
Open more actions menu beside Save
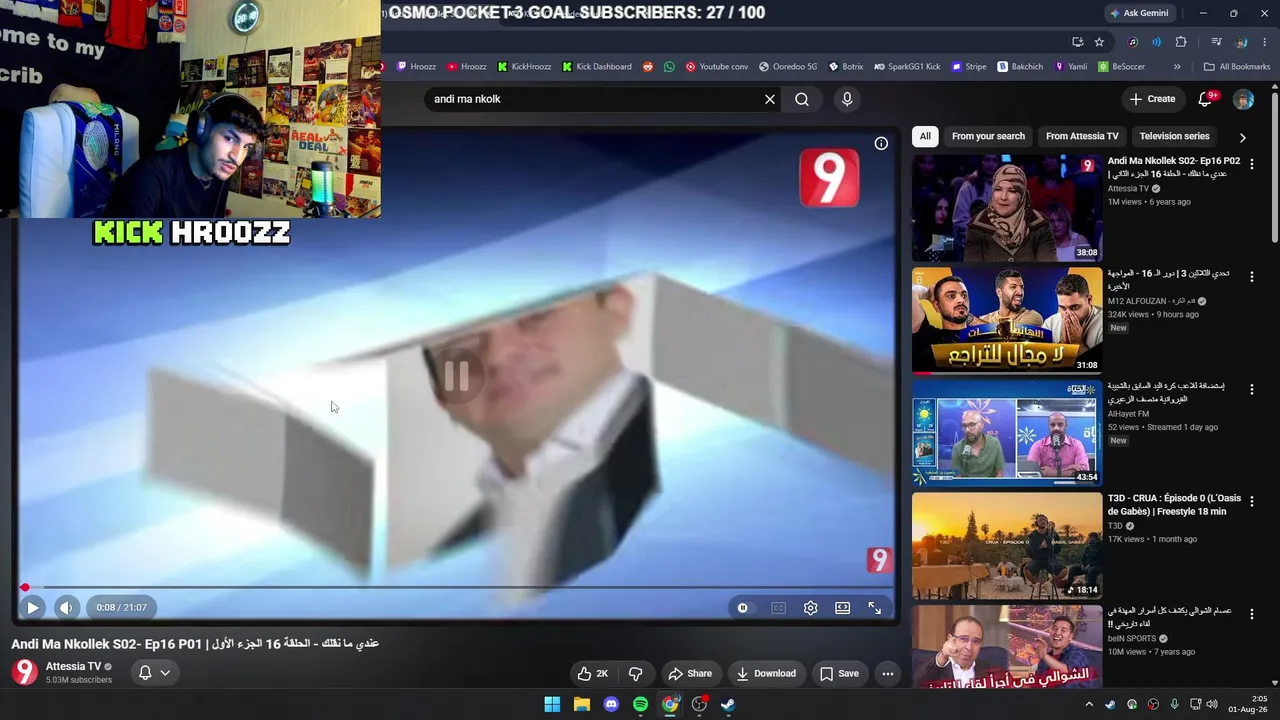pos(887,673)
